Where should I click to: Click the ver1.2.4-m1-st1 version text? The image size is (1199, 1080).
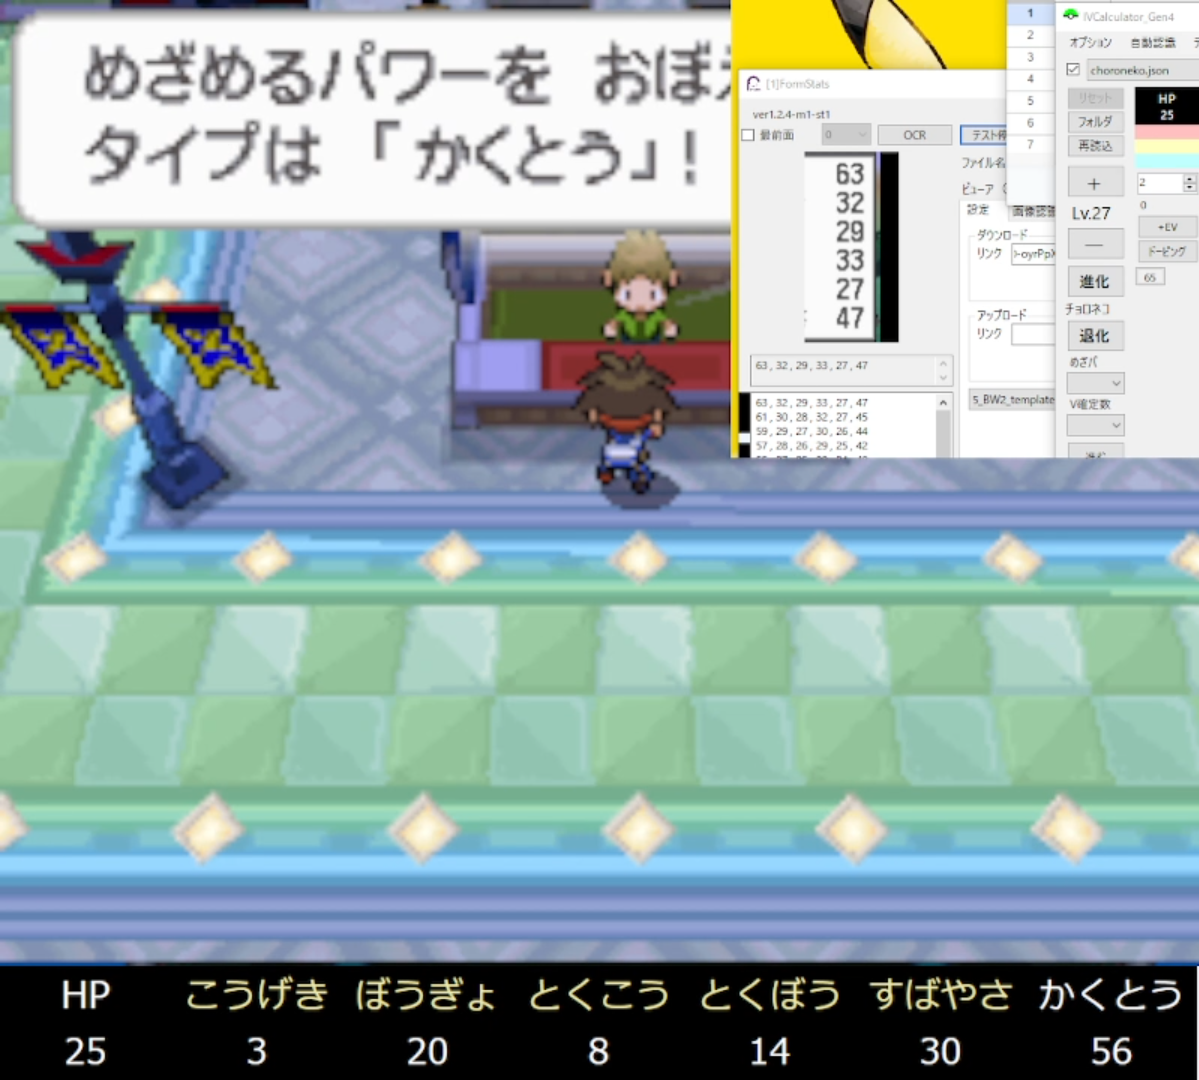click(x=791, y=114)
